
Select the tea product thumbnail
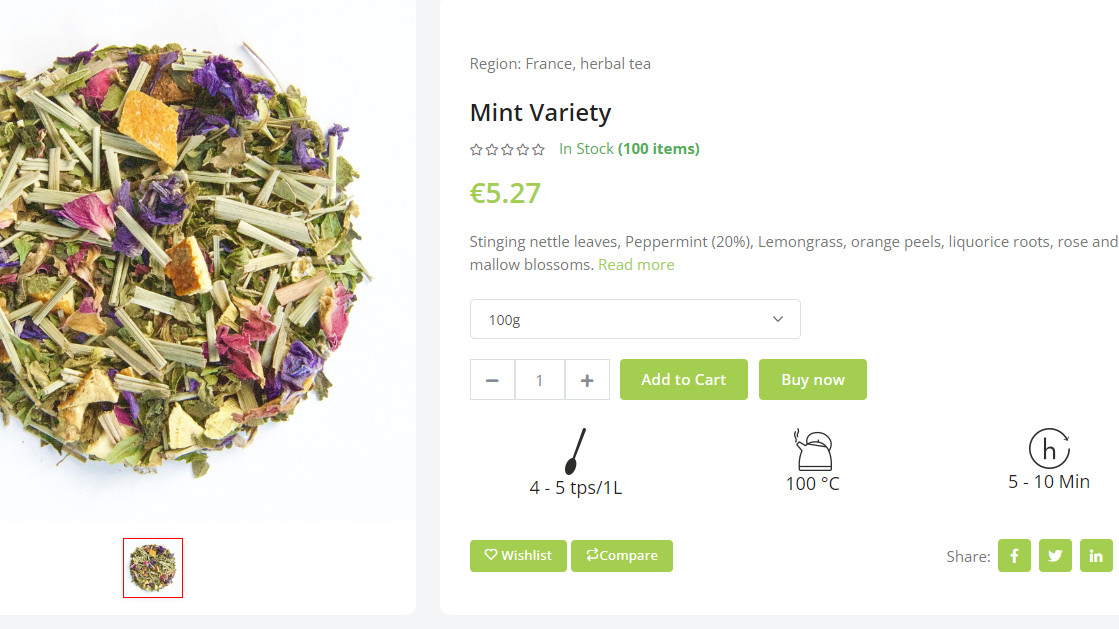click(x=153, y=568)
